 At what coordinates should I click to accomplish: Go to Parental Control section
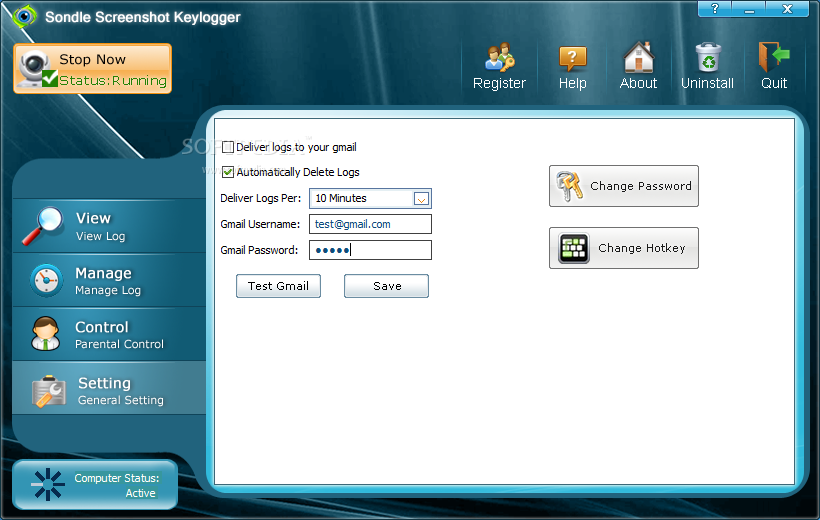click(109, 334)
